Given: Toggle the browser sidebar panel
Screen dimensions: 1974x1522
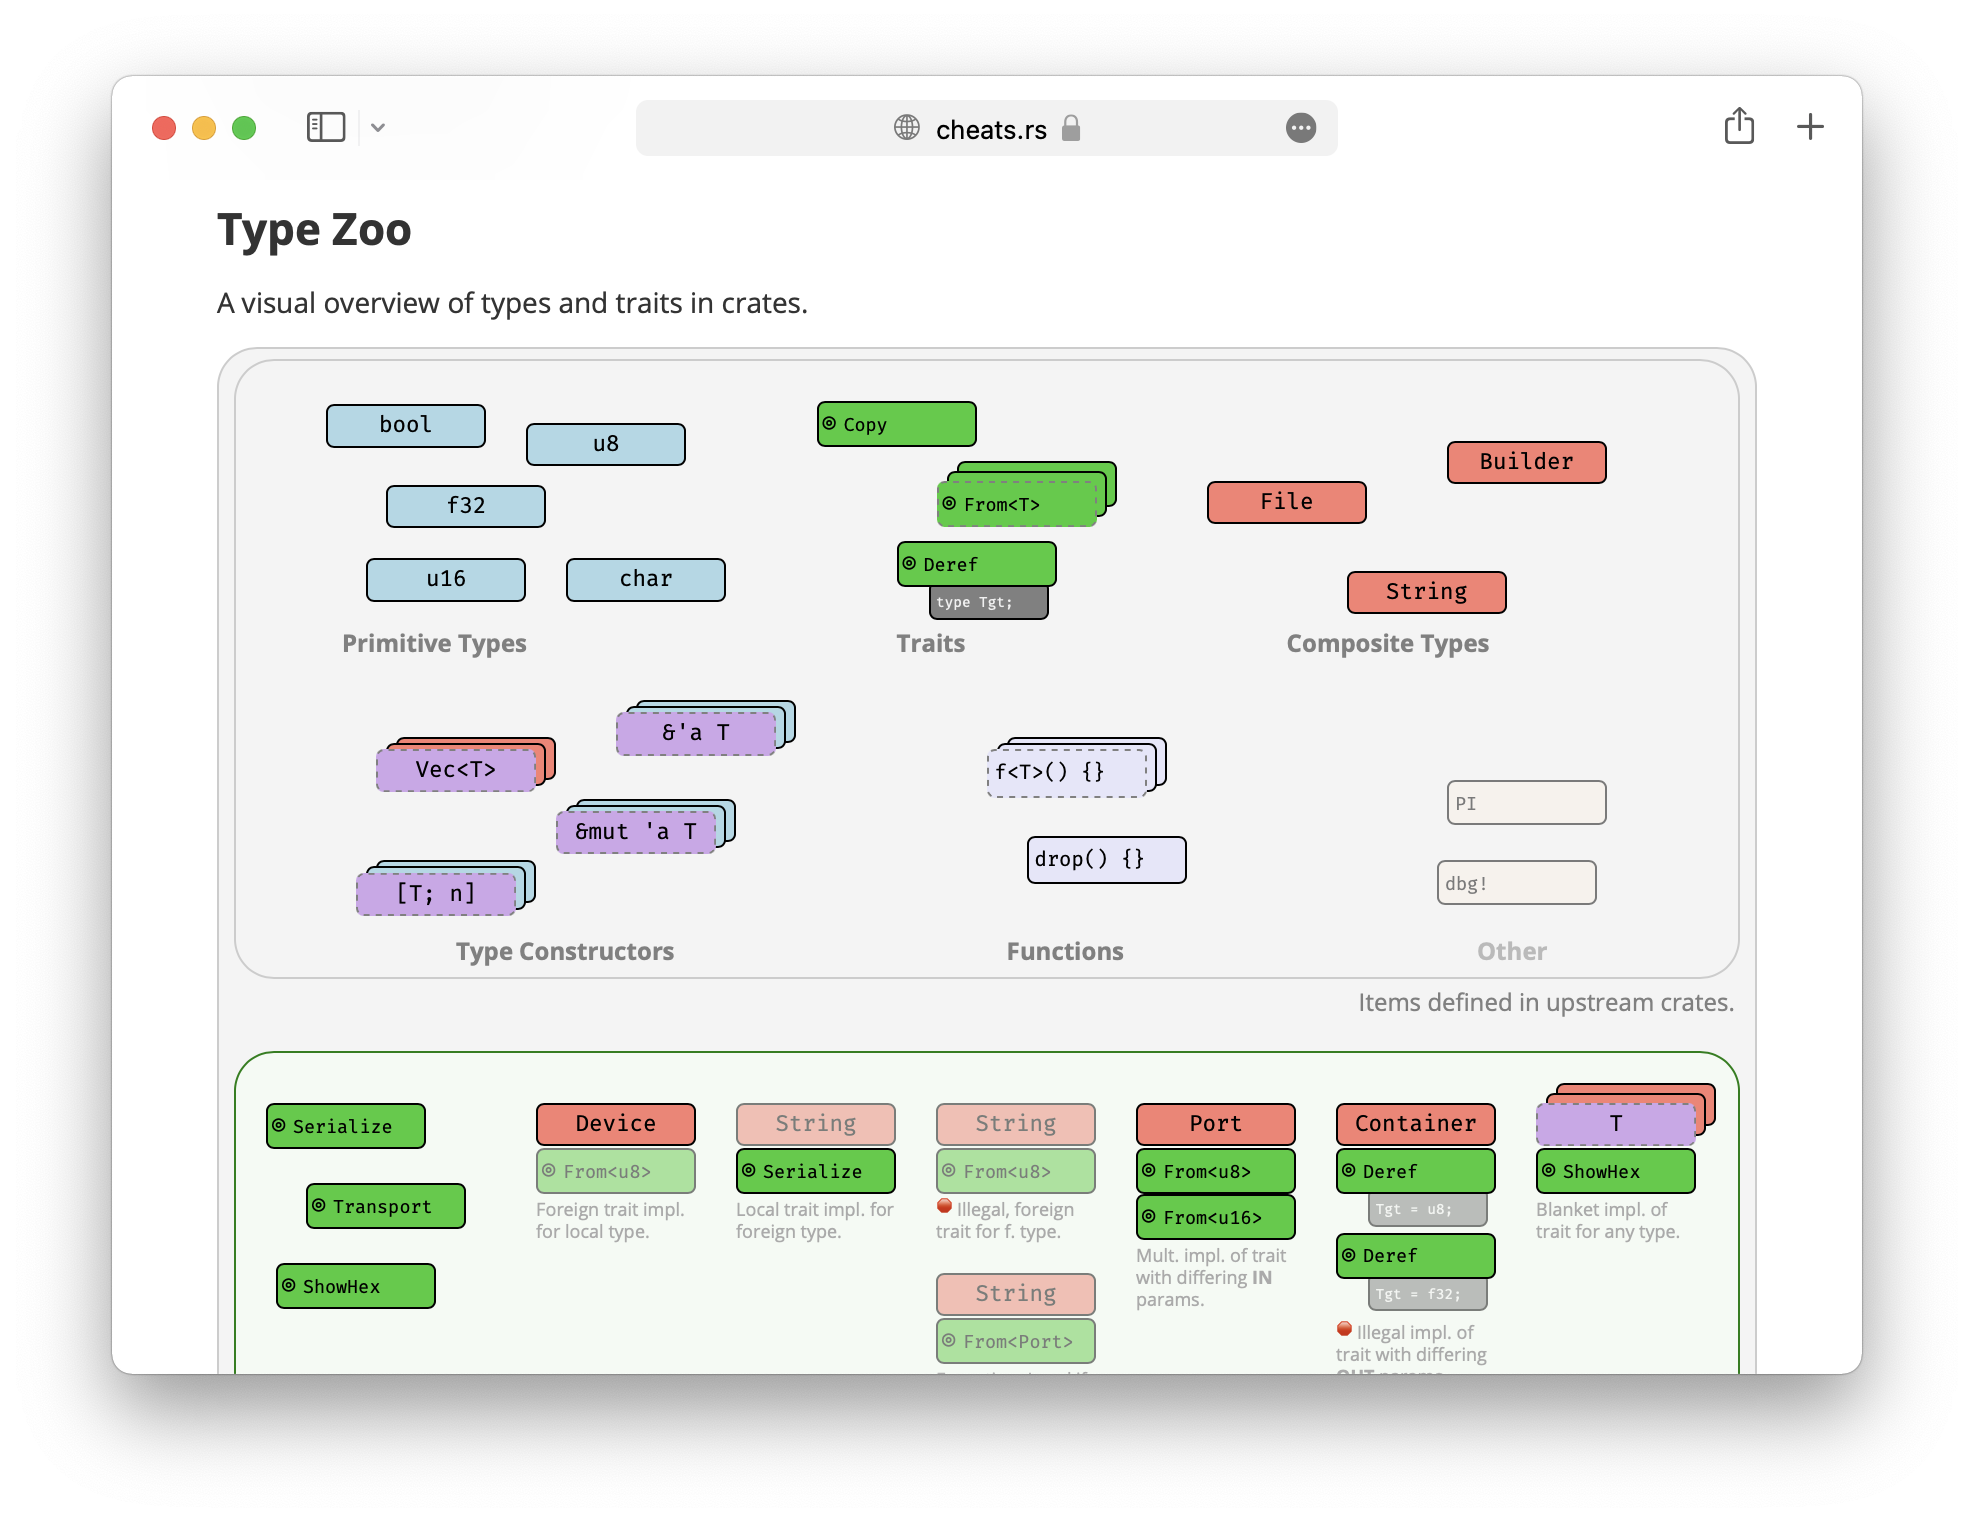Looking at the screenshot, I should pos(325,127).
